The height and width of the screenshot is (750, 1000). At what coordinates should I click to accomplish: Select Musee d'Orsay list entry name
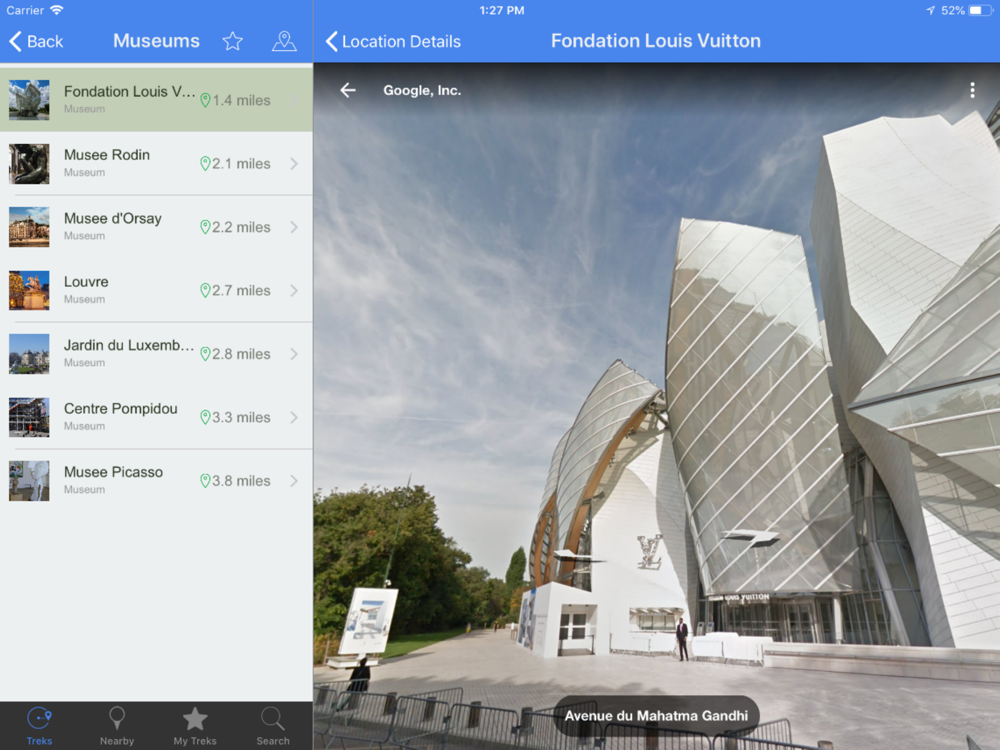click(113, 218)
